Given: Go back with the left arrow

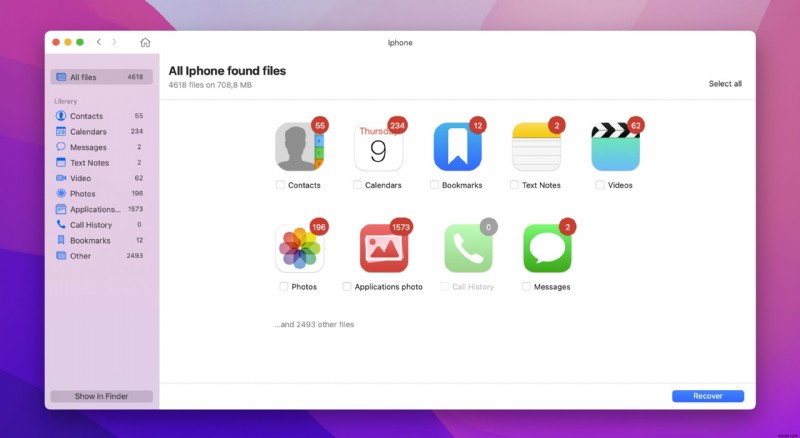Looking at the screenshot, I should click(x=99, y=42).
